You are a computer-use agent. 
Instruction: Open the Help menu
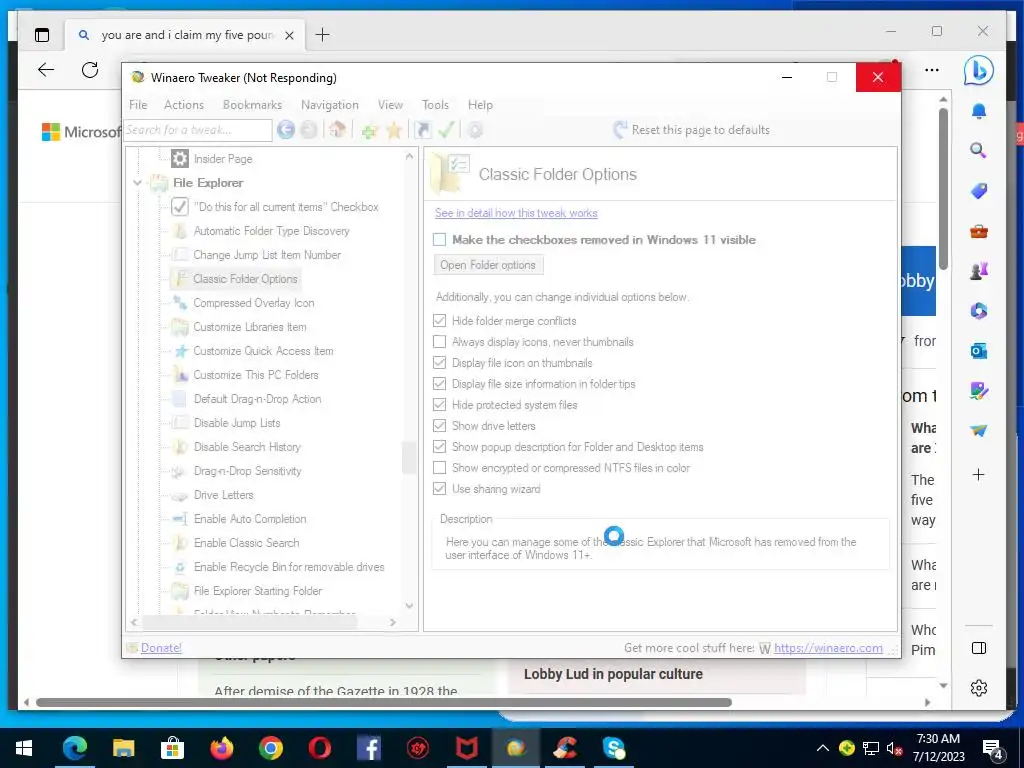point(480,104)
